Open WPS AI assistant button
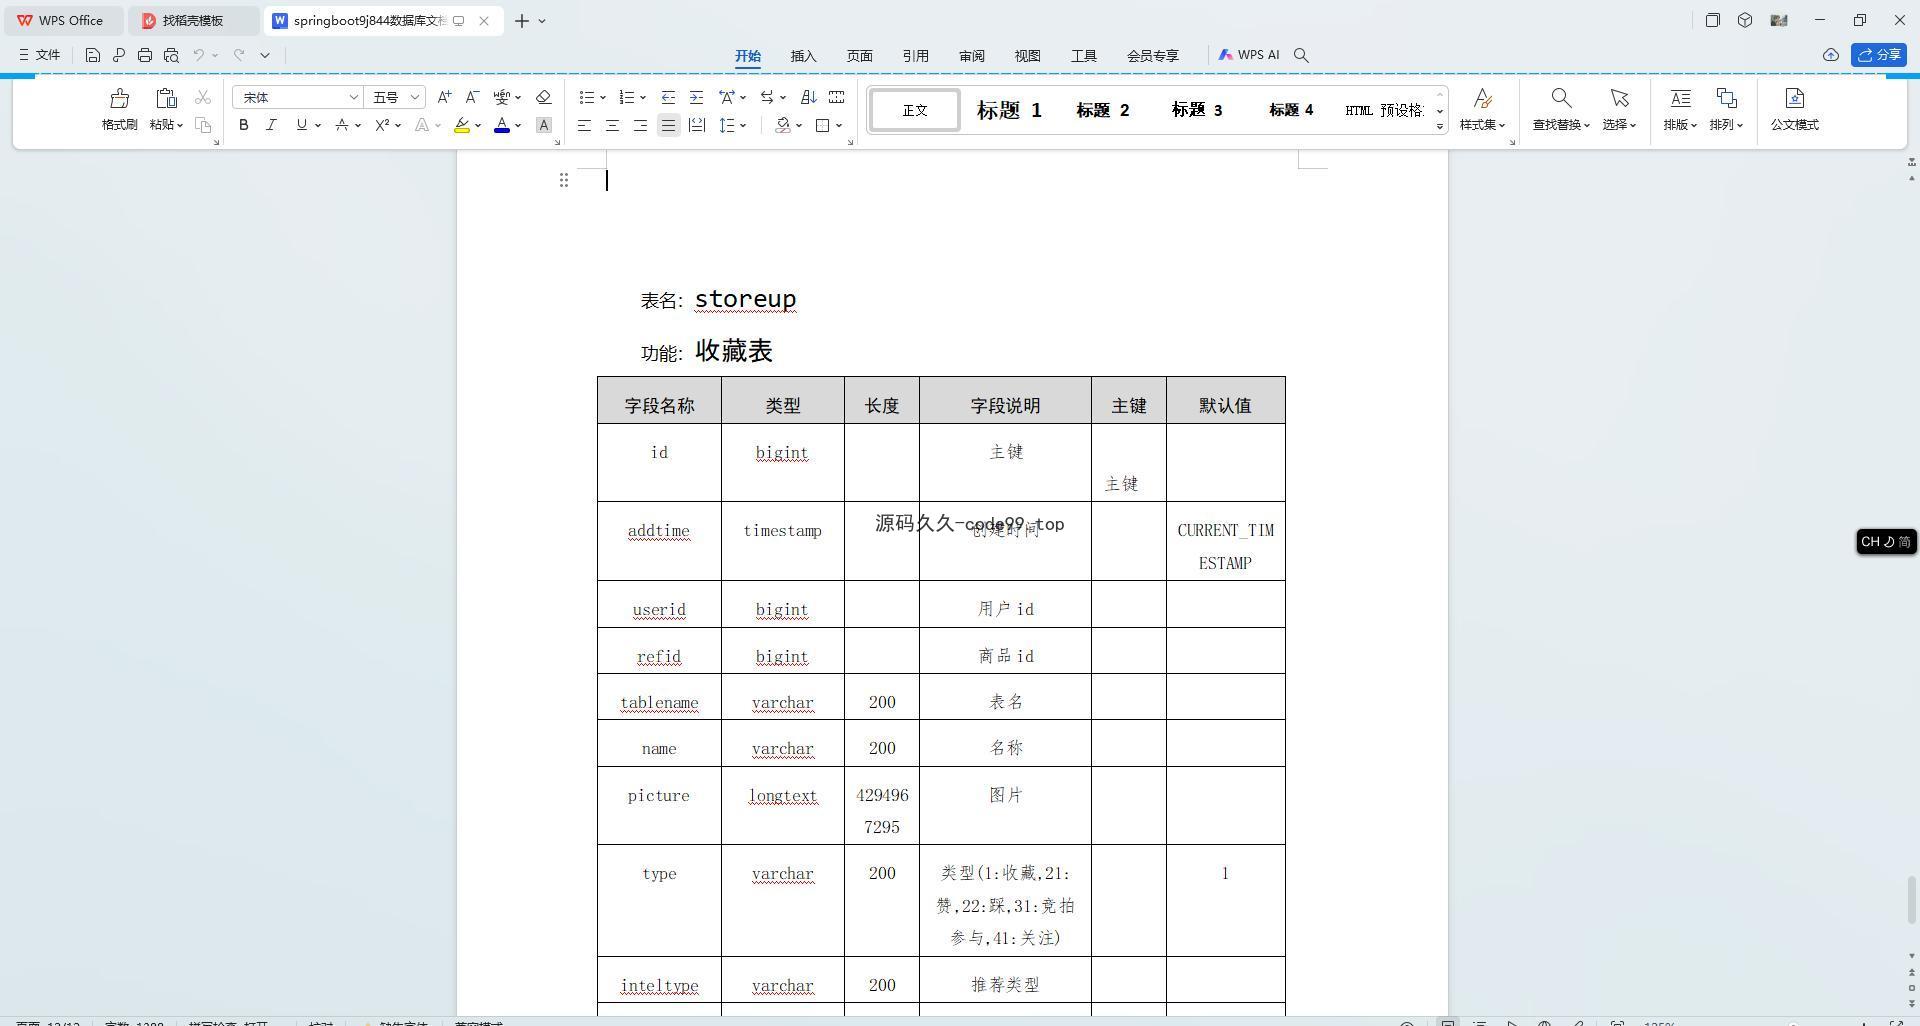1920x1026 pixels. point(1249,55)
